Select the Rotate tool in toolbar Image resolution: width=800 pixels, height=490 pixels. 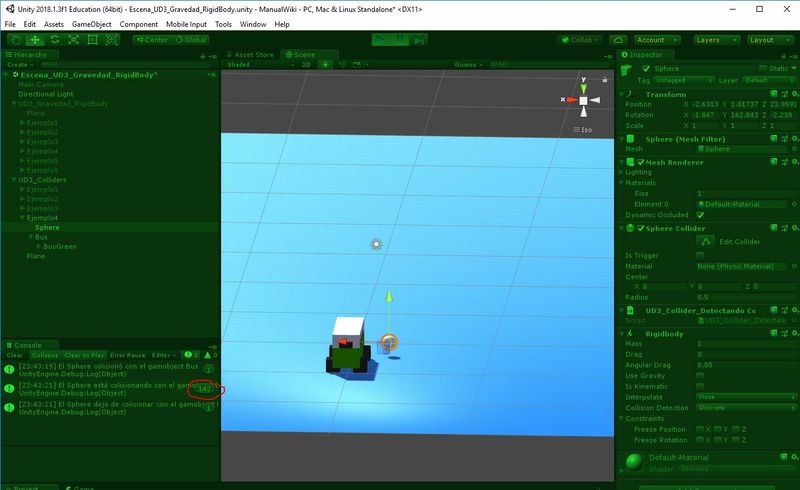(x=54, y=40)
